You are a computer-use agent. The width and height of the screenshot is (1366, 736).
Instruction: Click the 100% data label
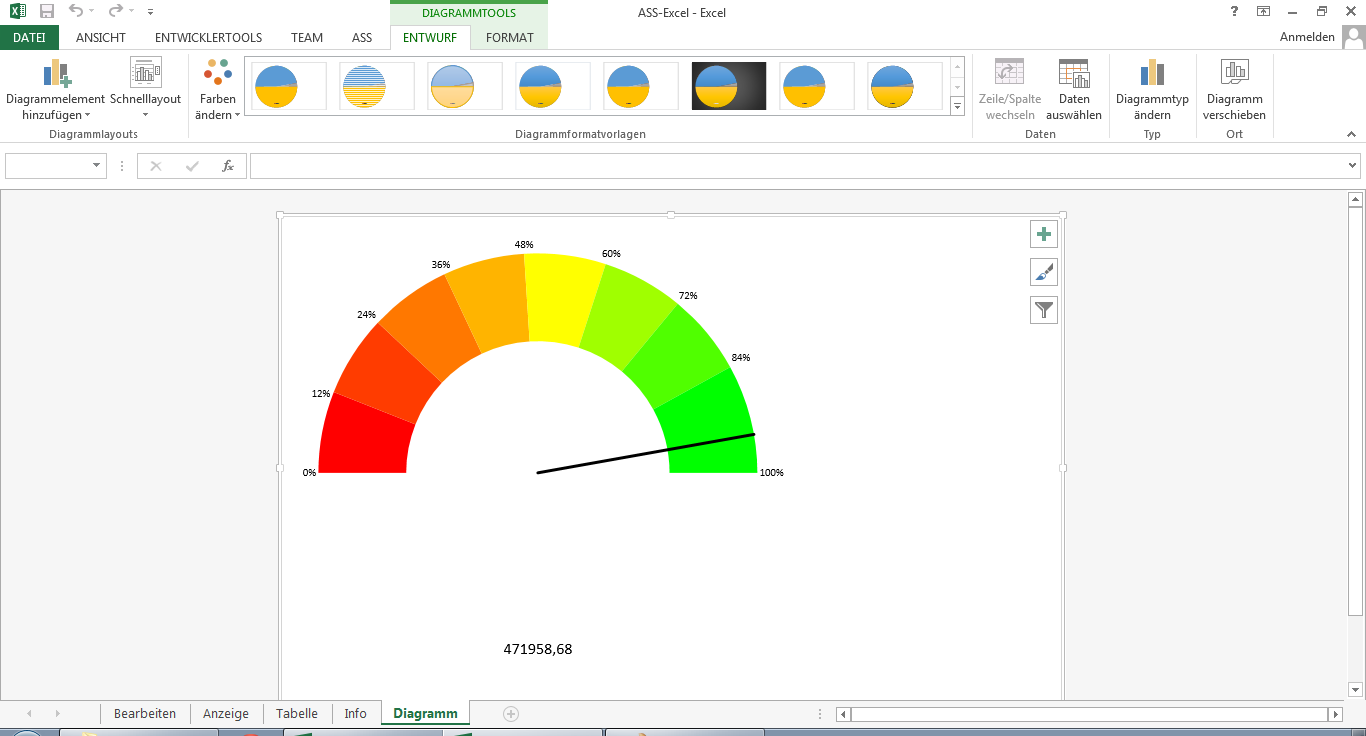pyautogui.click(x=772, y=473)
